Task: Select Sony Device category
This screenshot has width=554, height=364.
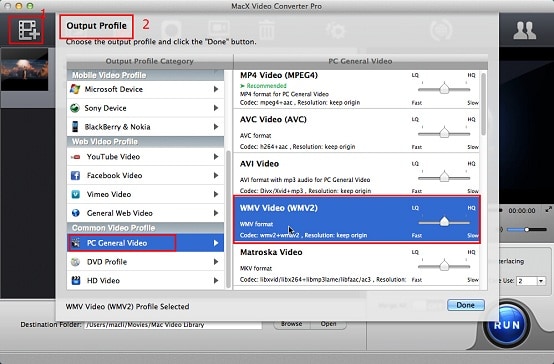Action: point(145,108)
